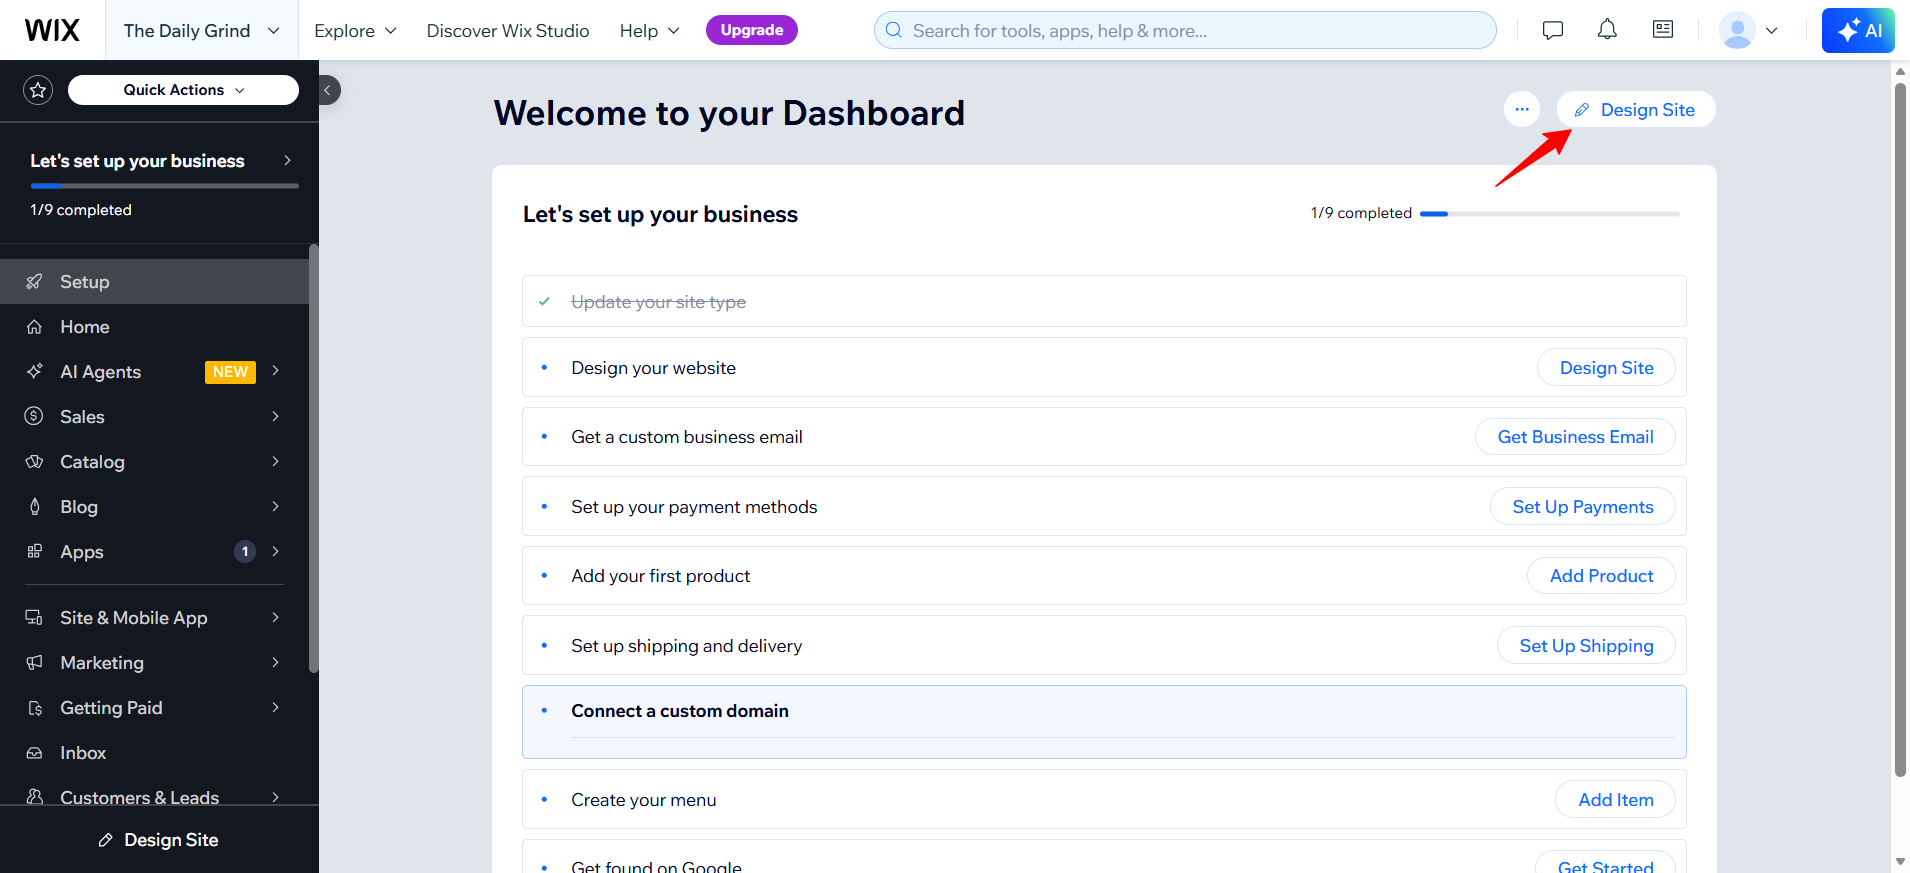
Task: Open the notifications bell
Action: [x=1607, y=30]
